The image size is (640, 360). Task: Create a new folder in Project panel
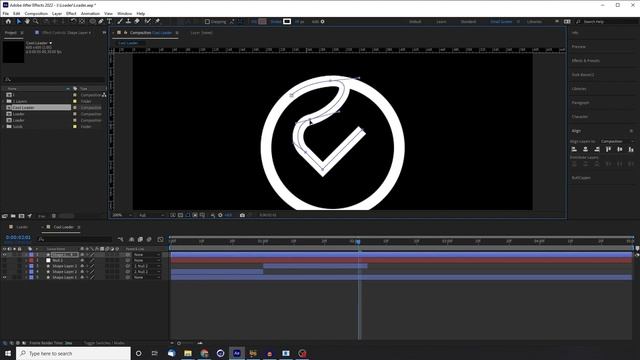pos(13,216)
